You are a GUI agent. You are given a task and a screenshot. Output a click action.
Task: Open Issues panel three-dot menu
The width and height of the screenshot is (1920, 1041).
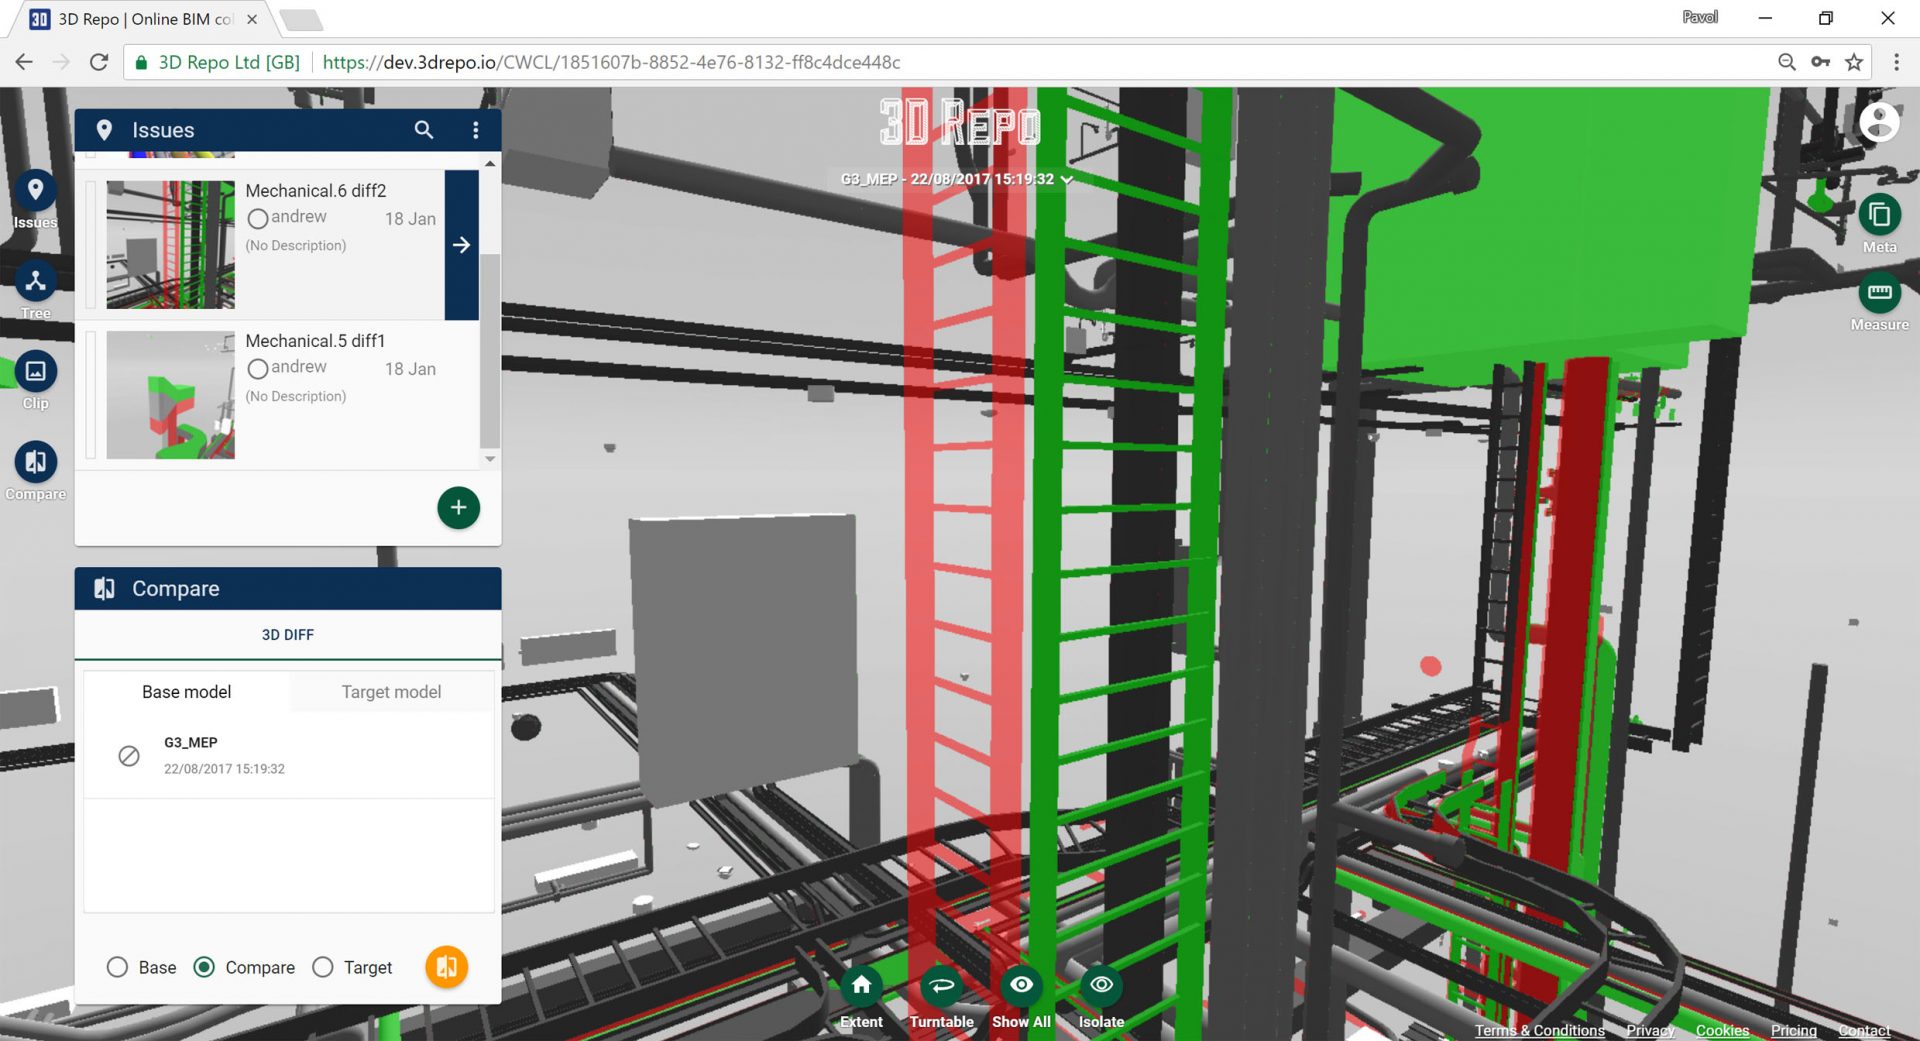476,130
